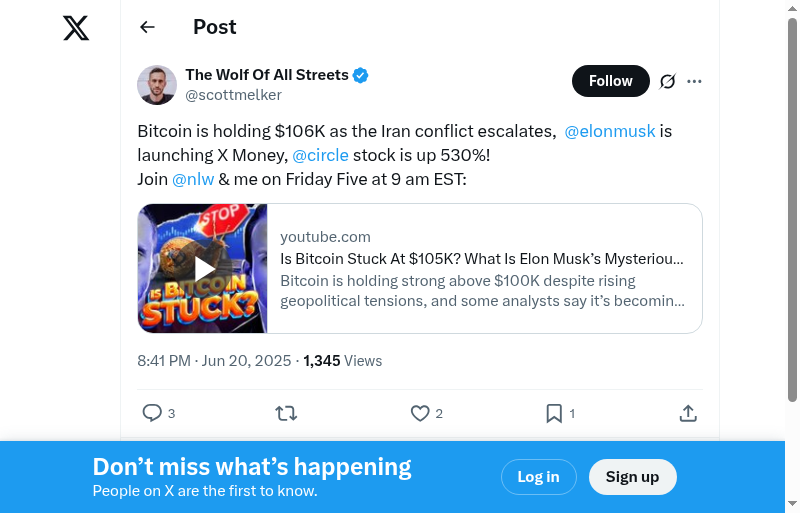Open the Grok explain icon

pos(668,81)
